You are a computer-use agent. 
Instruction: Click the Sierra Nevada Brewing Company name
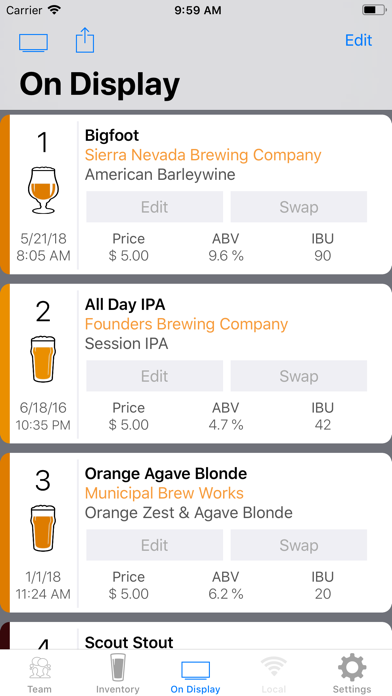coord(203,155)
